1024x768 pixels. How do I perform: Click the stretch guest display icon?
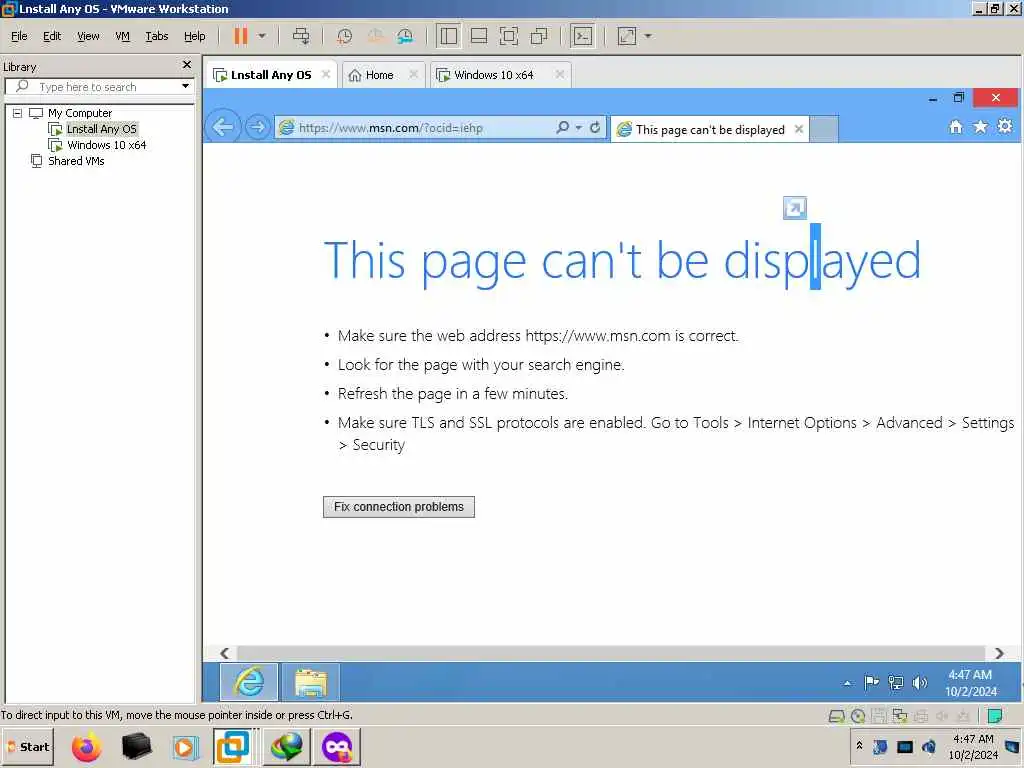point(627,36)
